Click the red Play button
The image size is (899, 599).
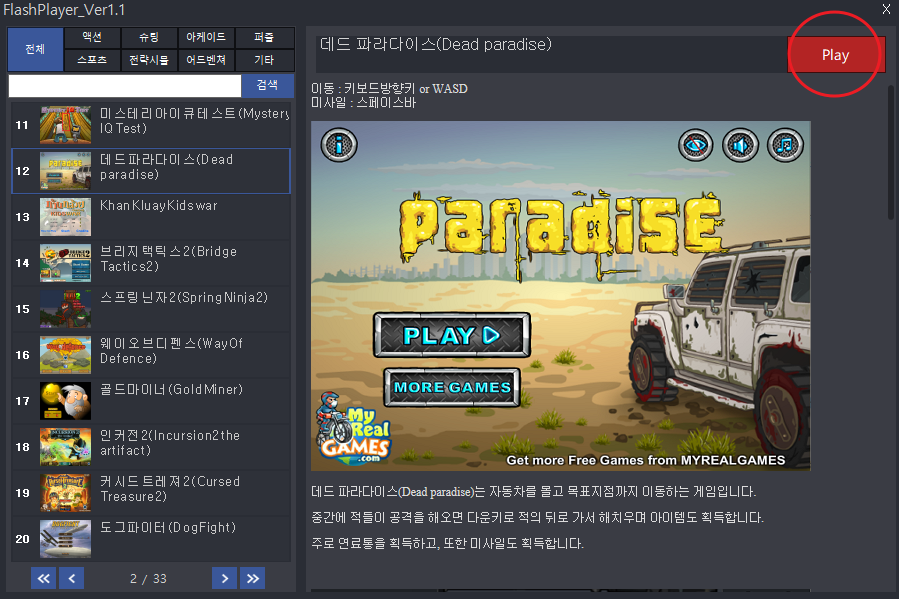tap(836, 55)
